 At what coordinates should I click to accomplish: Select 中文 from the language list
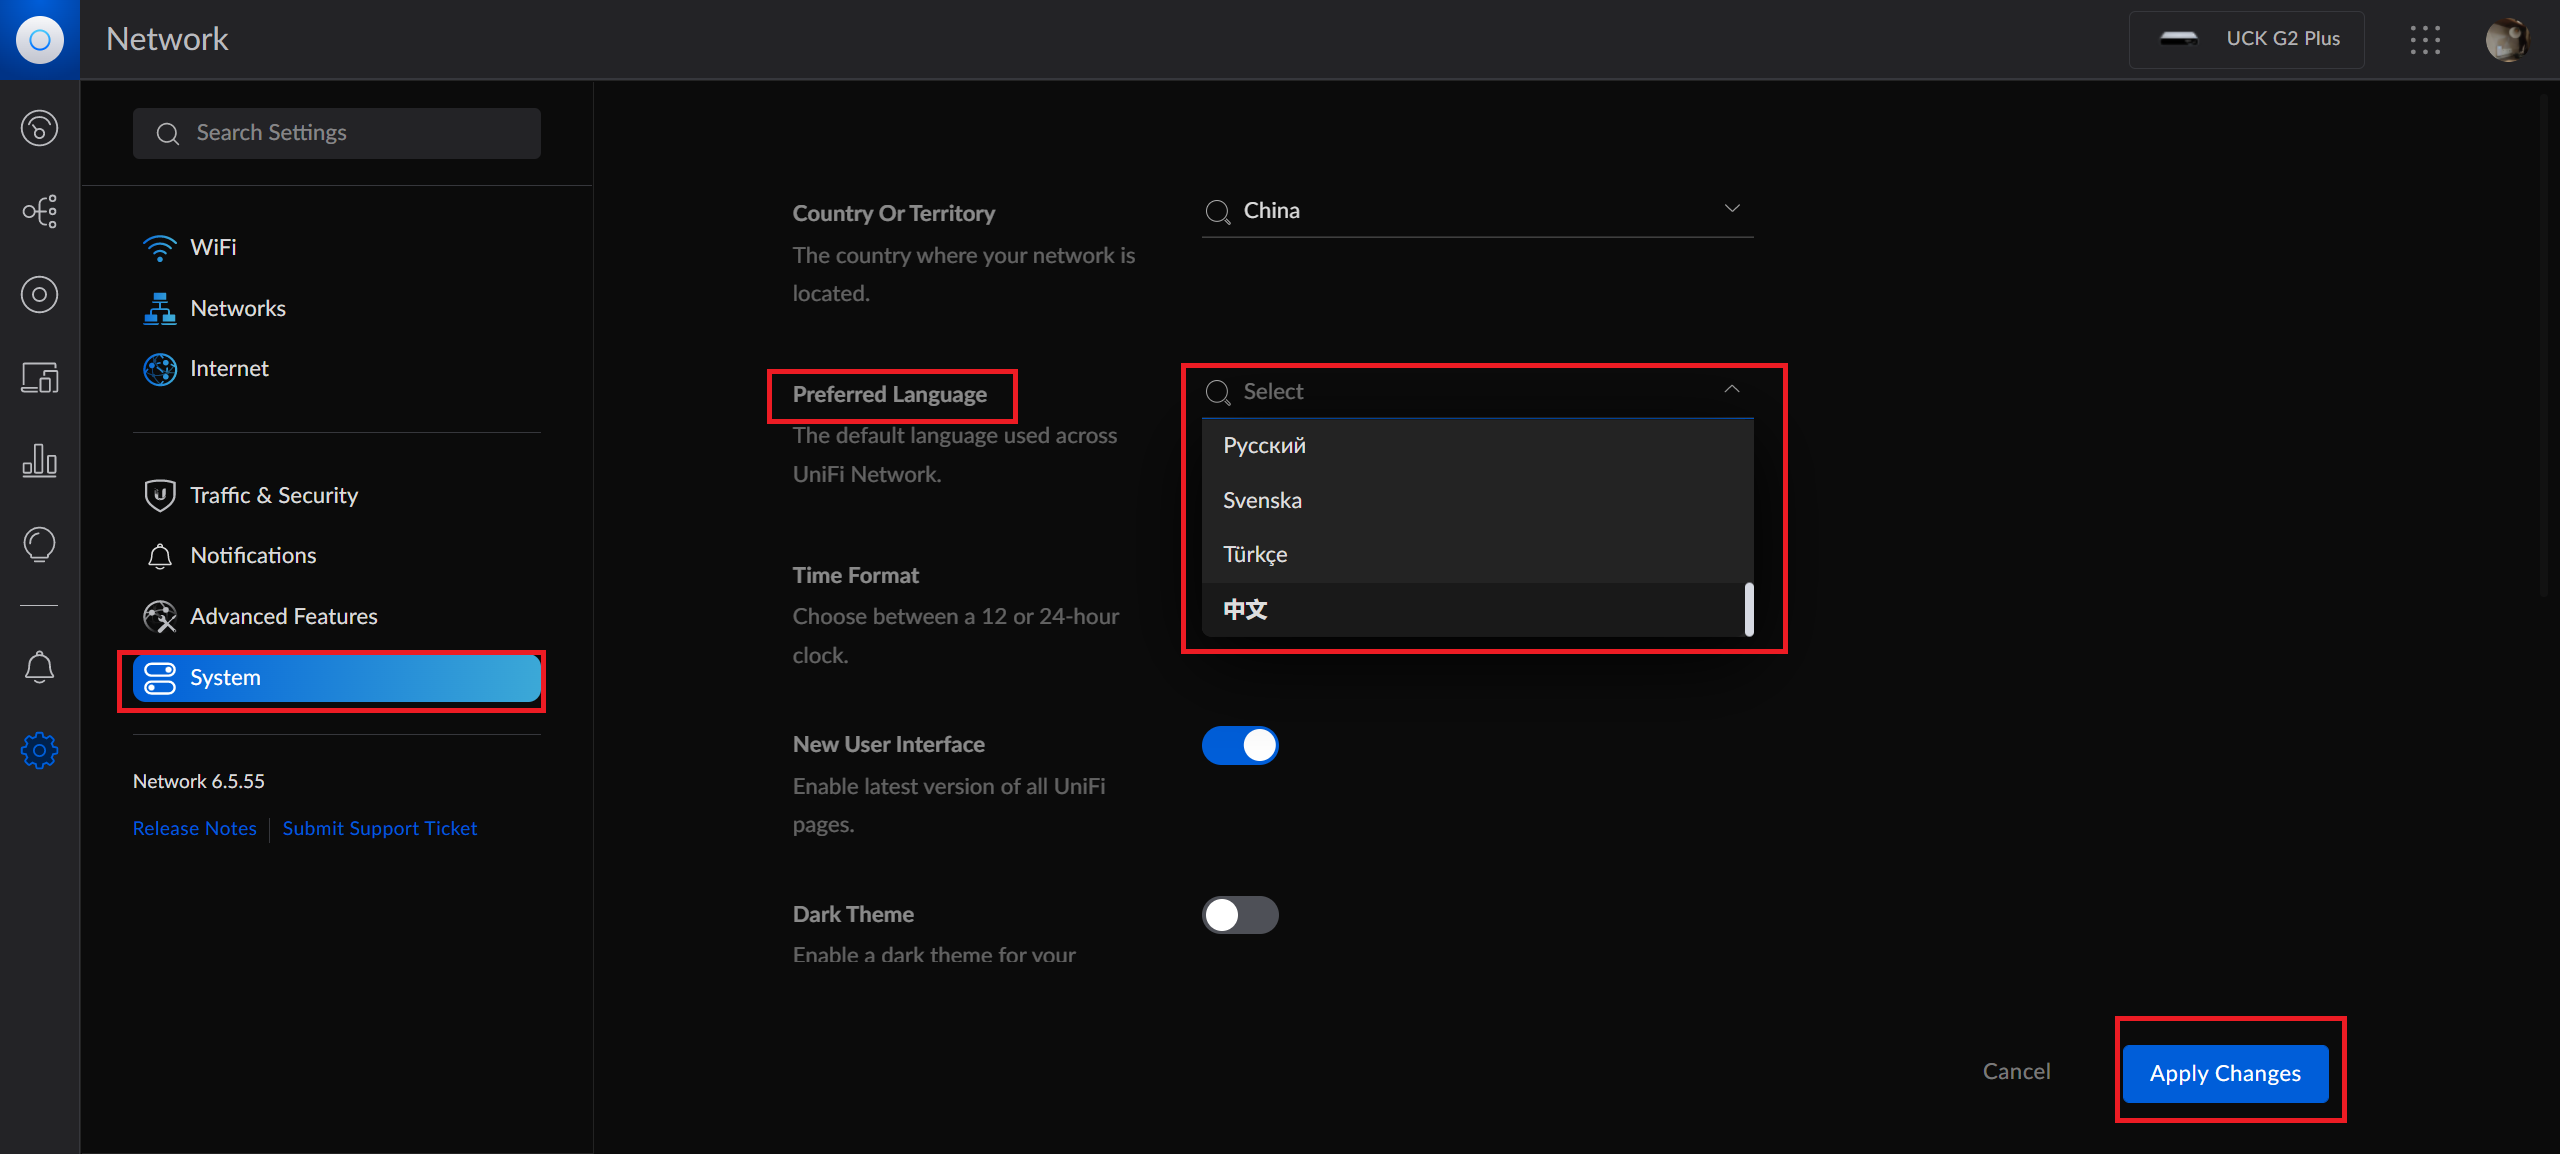click(1472, 609)
